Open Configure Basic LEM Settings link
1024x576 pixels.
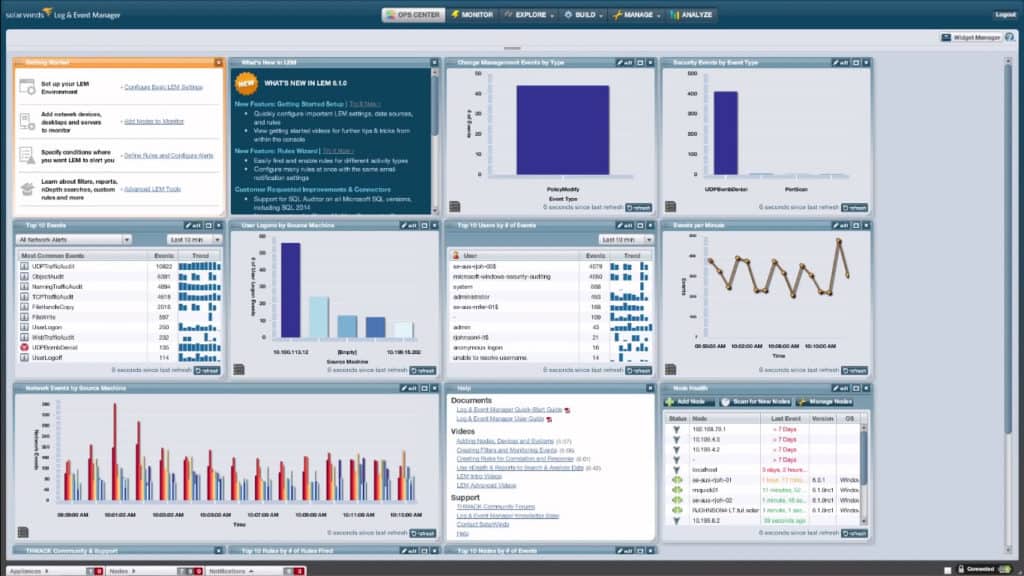[163, 87]
